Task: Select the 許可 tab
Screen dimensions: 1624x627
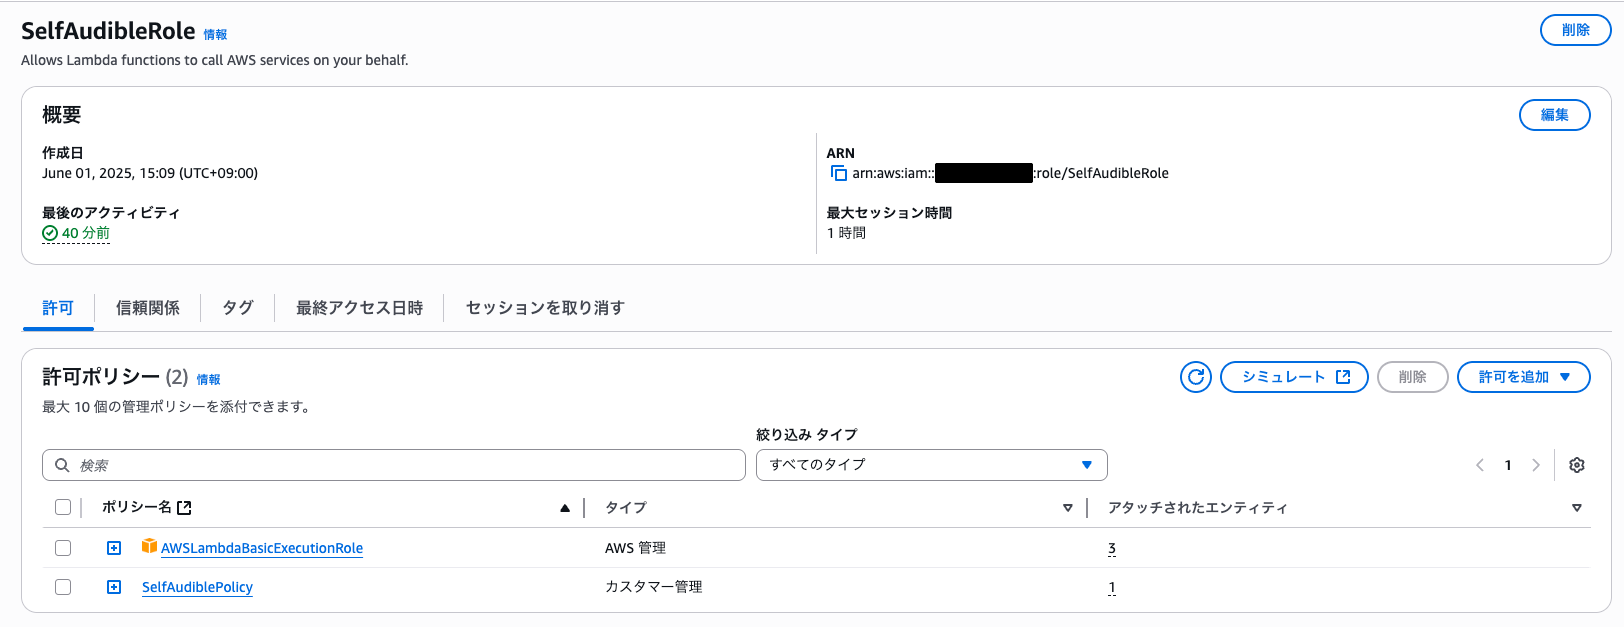Action: [58, 308]
